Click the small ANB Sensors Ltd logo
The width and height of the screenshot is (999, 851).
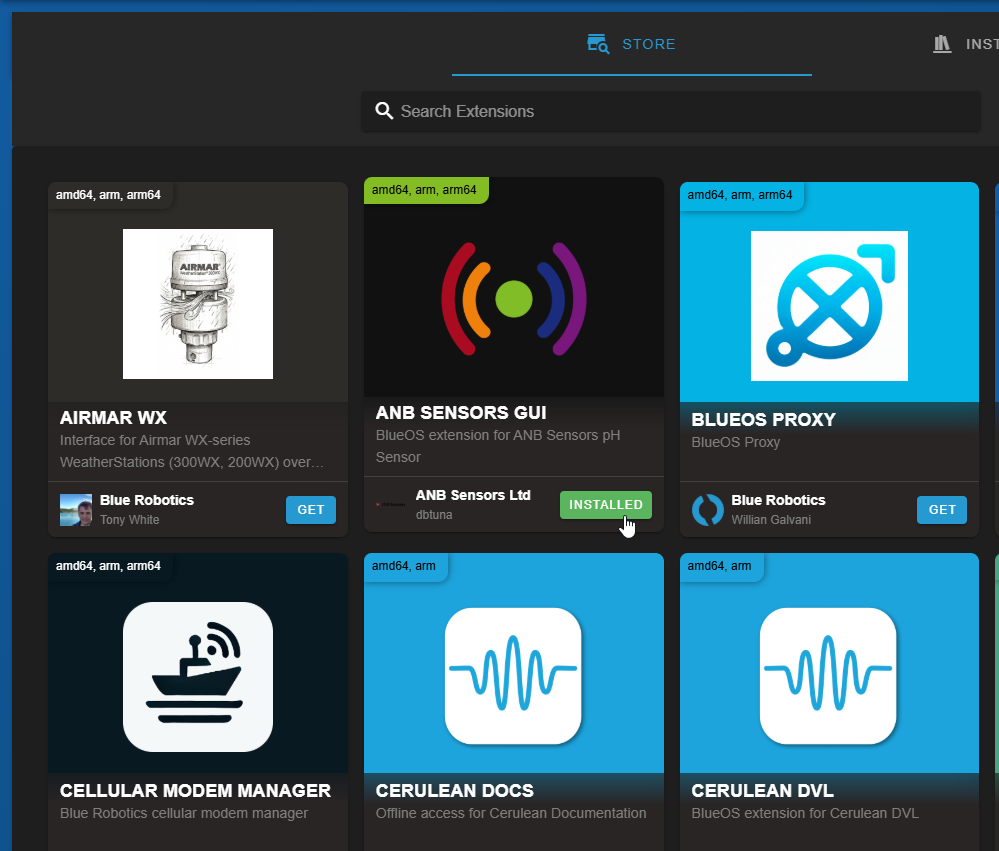(391, 504)
